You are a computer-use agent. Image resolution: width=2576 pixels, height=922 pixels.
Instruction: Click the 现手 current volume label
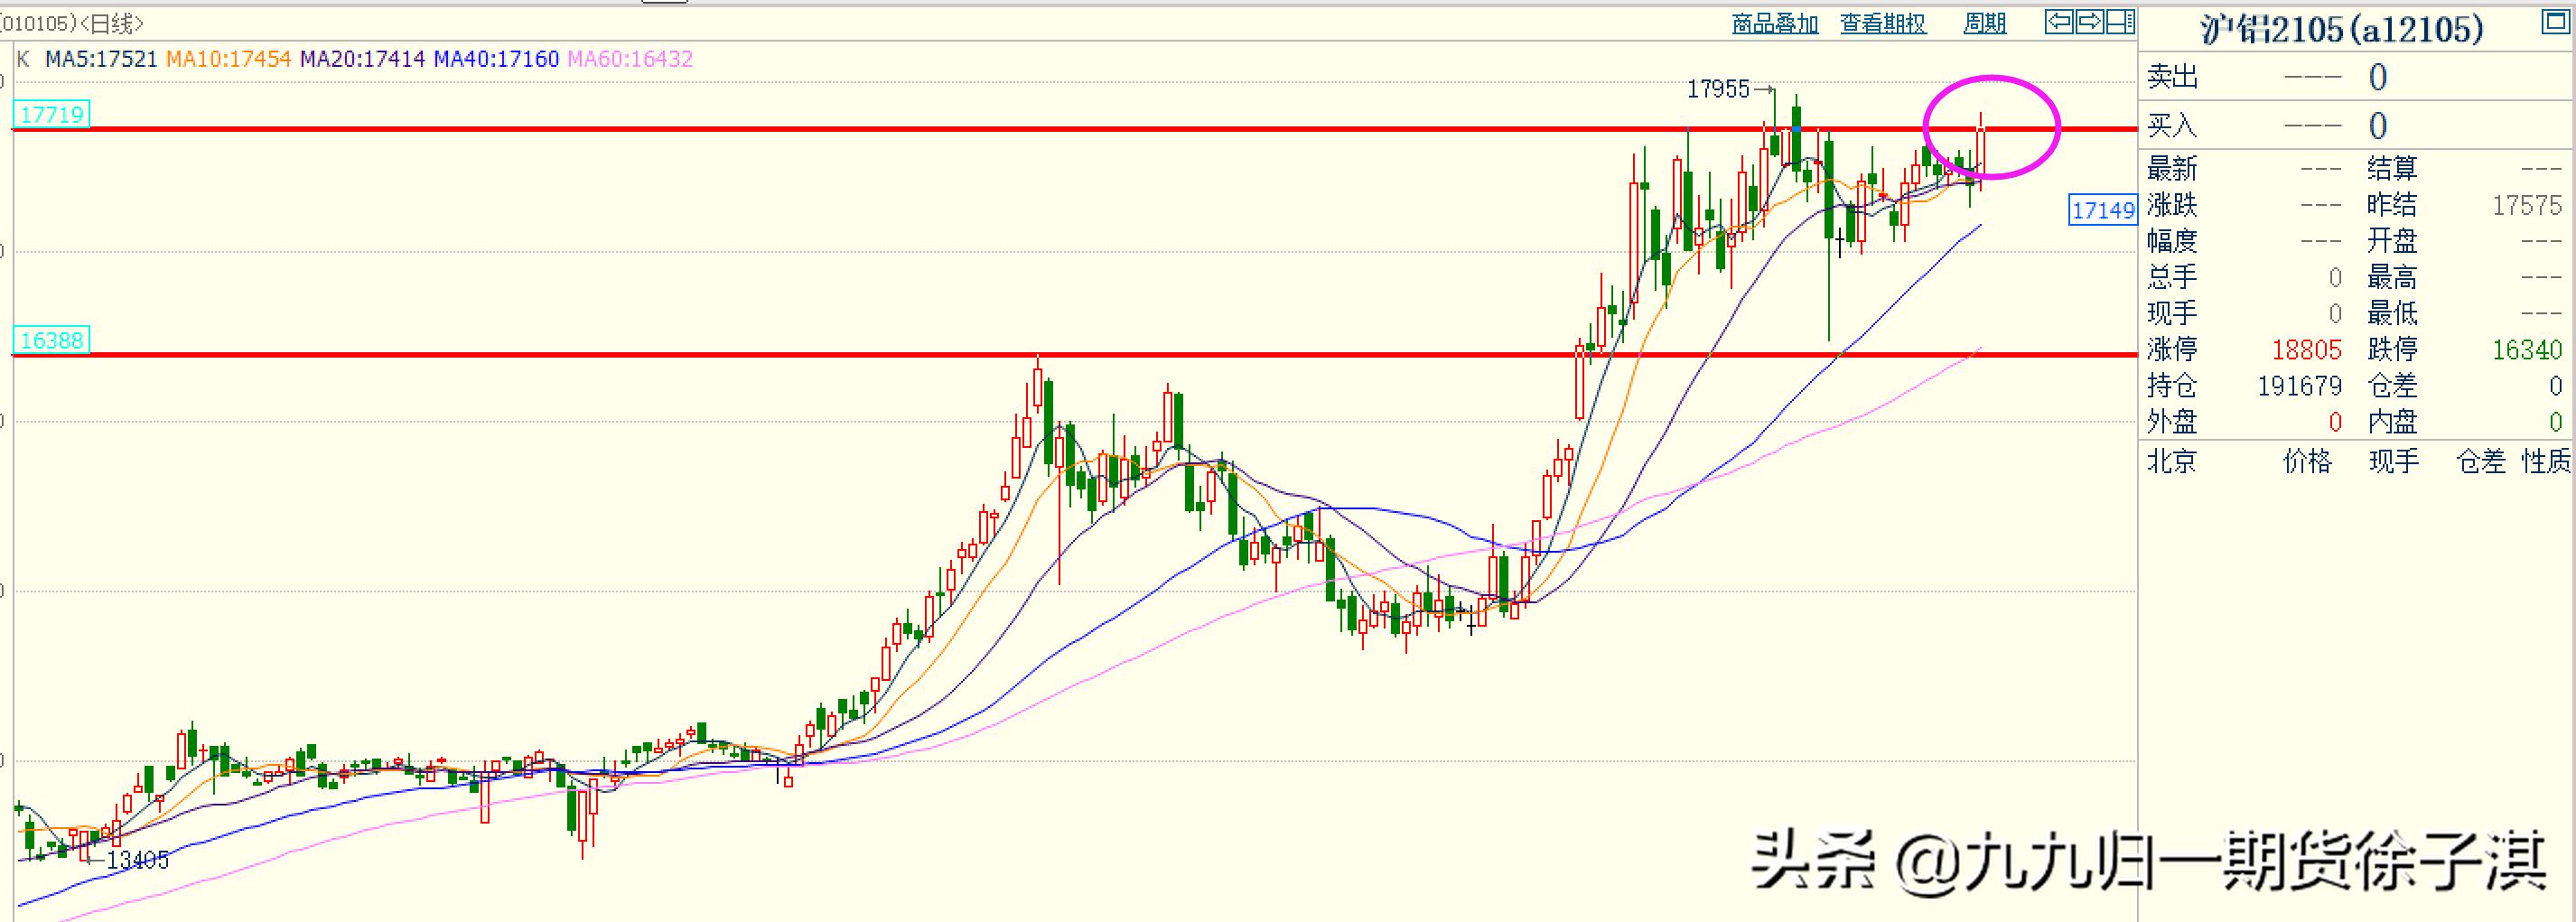coord(2172,313)
